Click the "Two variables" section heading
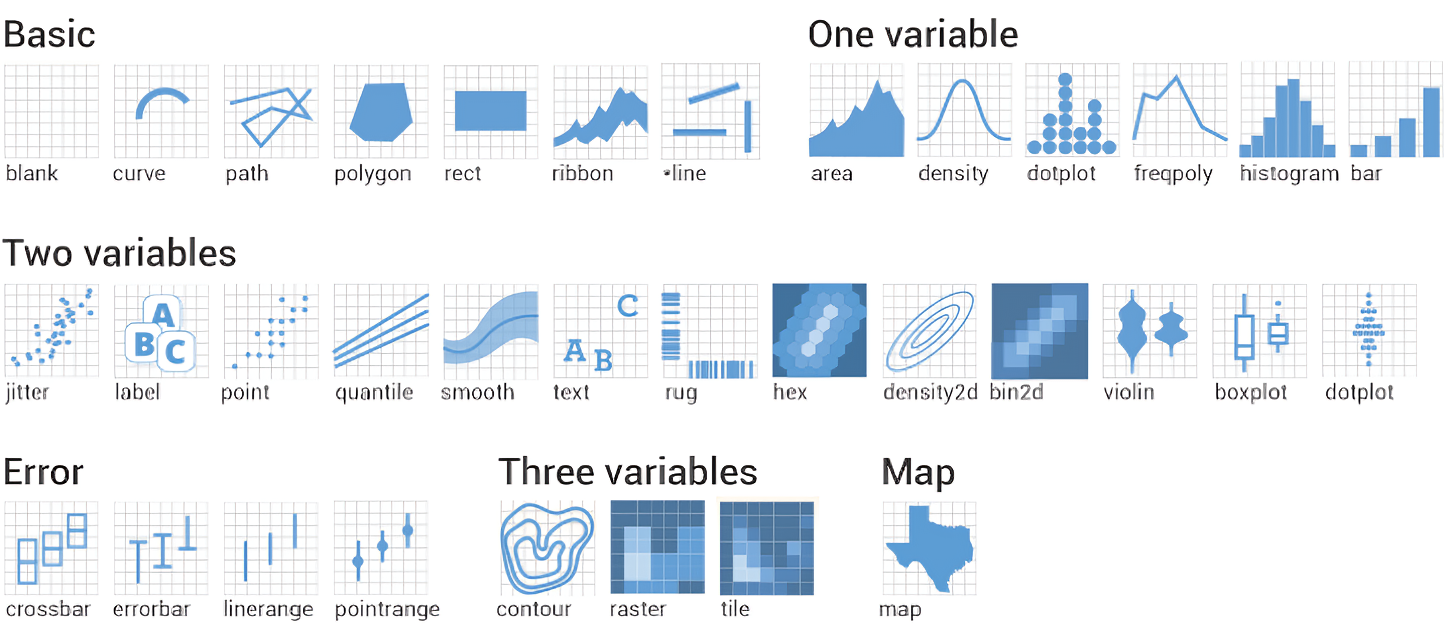Image resolution: width=1448 pixels, height=632 pixels. click(119, 253)
